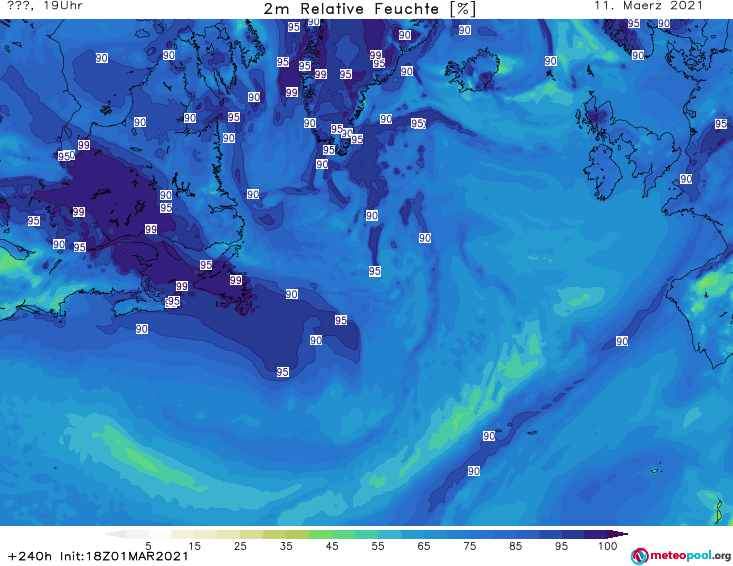Screen dimensions: 733x566
Task: Click the legend tick value 25
Action: [240, 546]
